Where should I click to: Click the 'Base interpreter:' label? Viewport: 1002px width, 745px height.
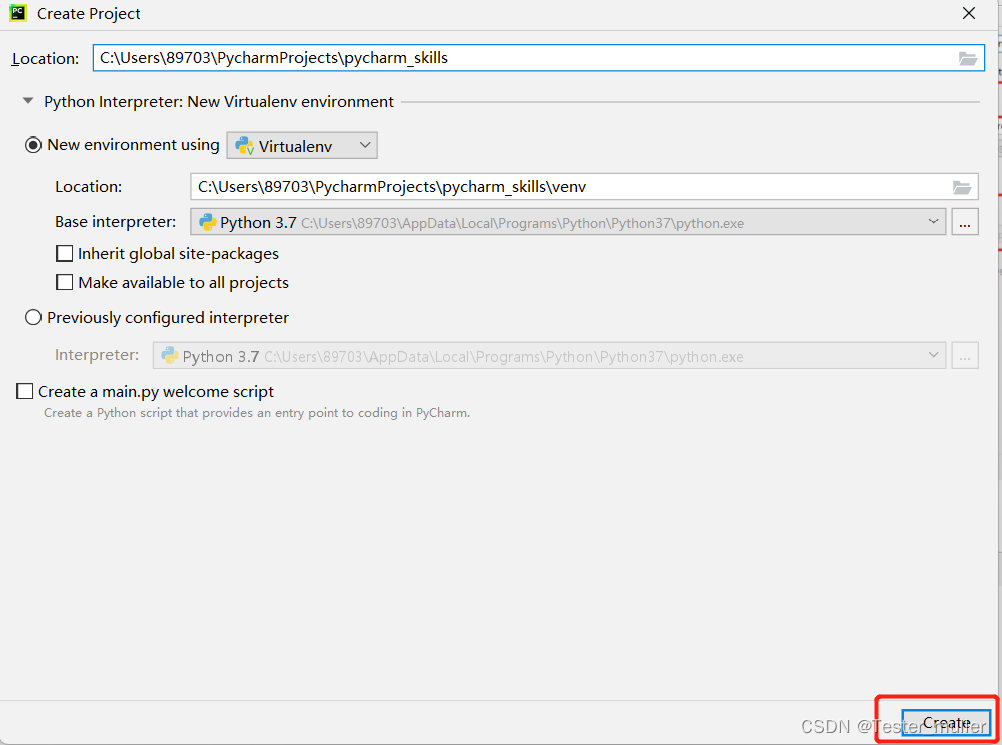[116, 222]
